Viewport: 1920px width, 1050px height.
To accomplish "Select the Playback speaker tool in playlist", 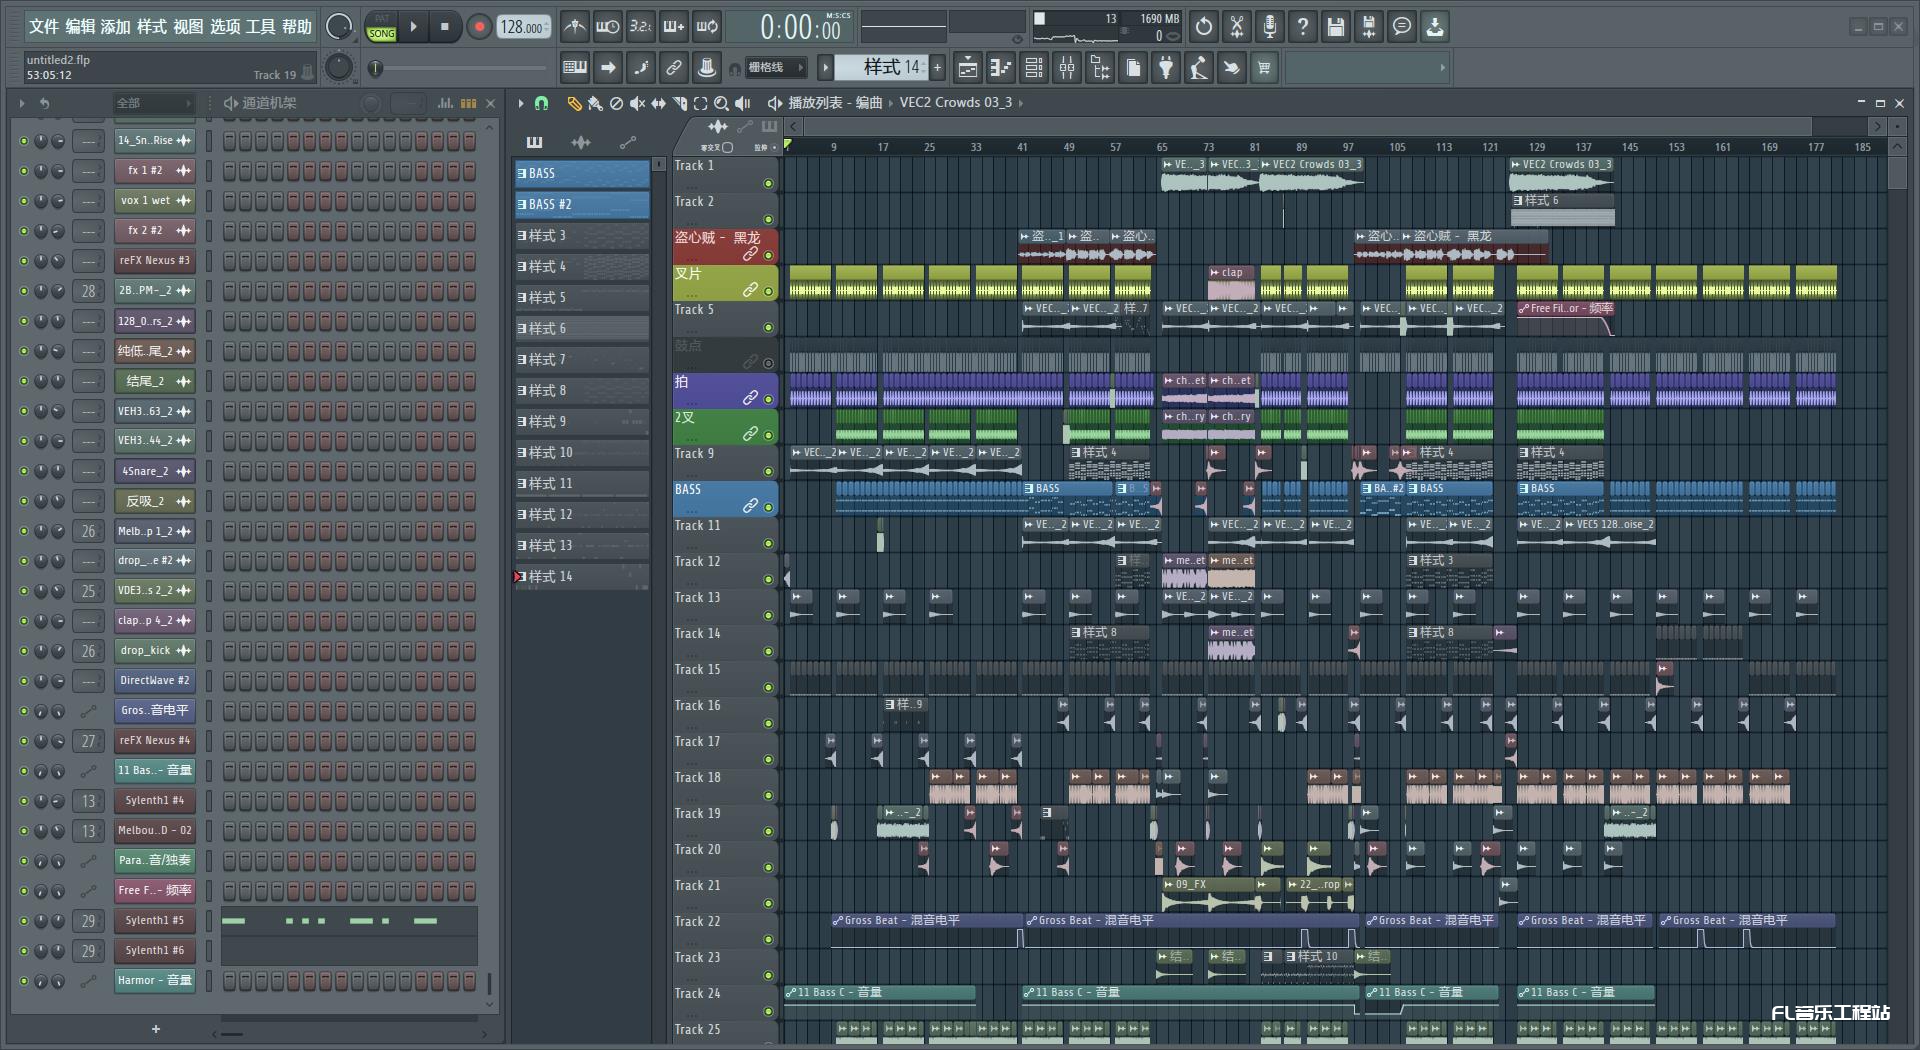I will [743, 103].
